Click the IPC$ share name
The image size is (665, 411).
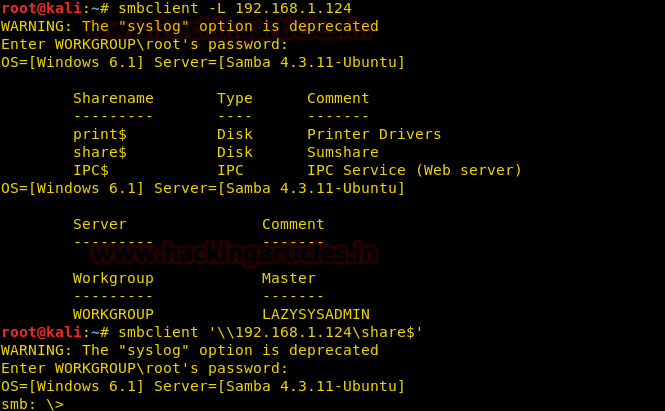[x=91, y=170]
